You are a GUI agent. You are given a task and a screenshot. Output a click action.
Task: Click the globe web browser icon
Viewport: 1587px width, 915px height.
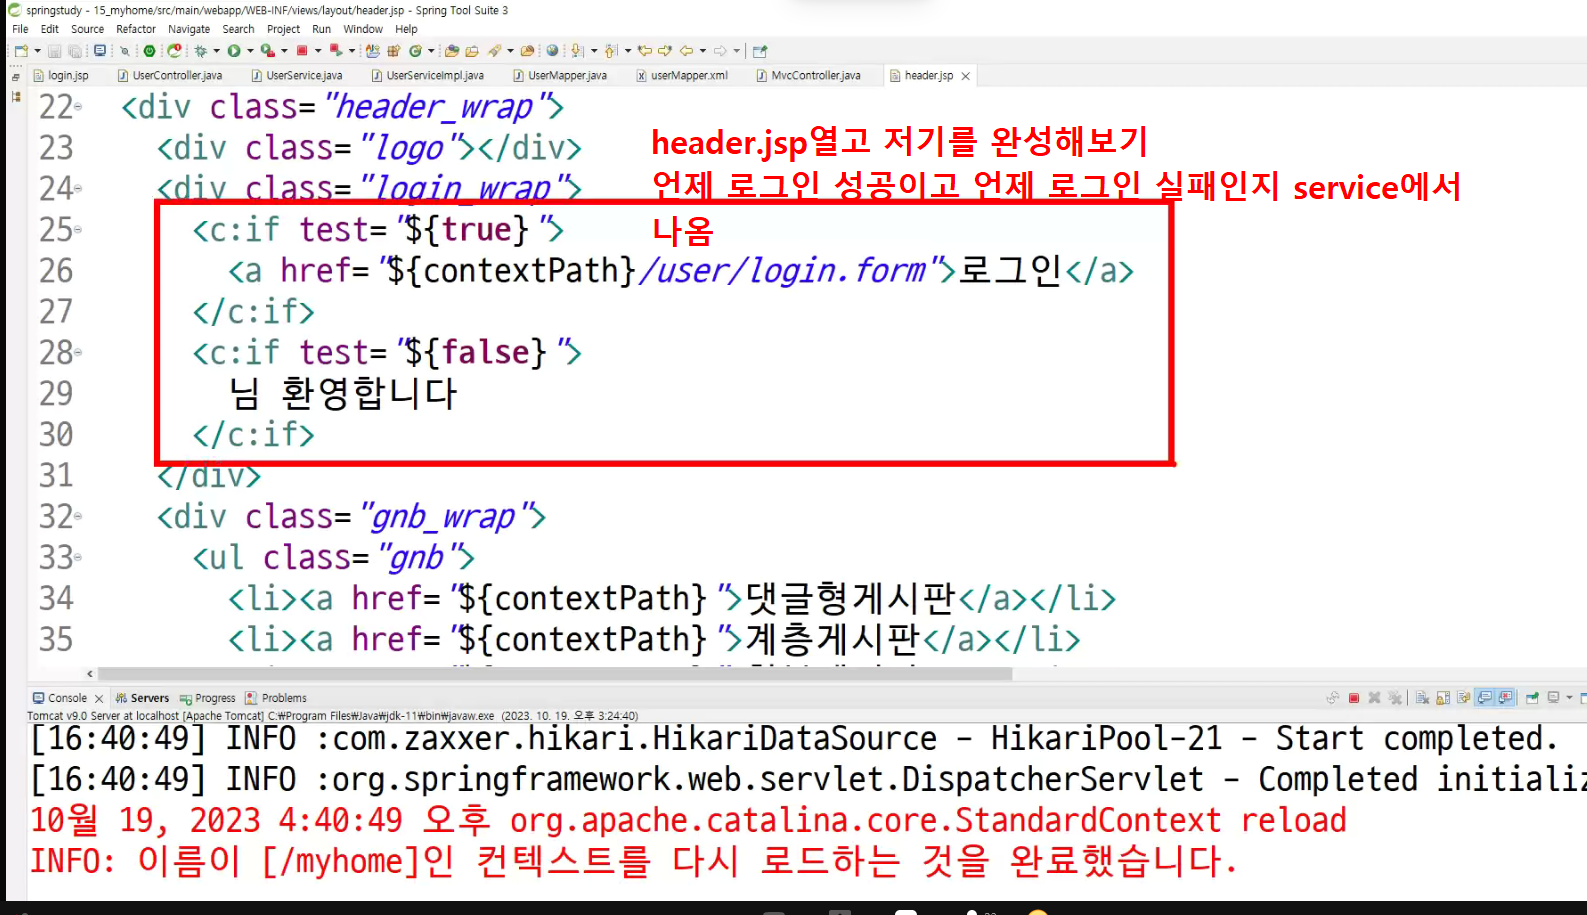(552, 51)
